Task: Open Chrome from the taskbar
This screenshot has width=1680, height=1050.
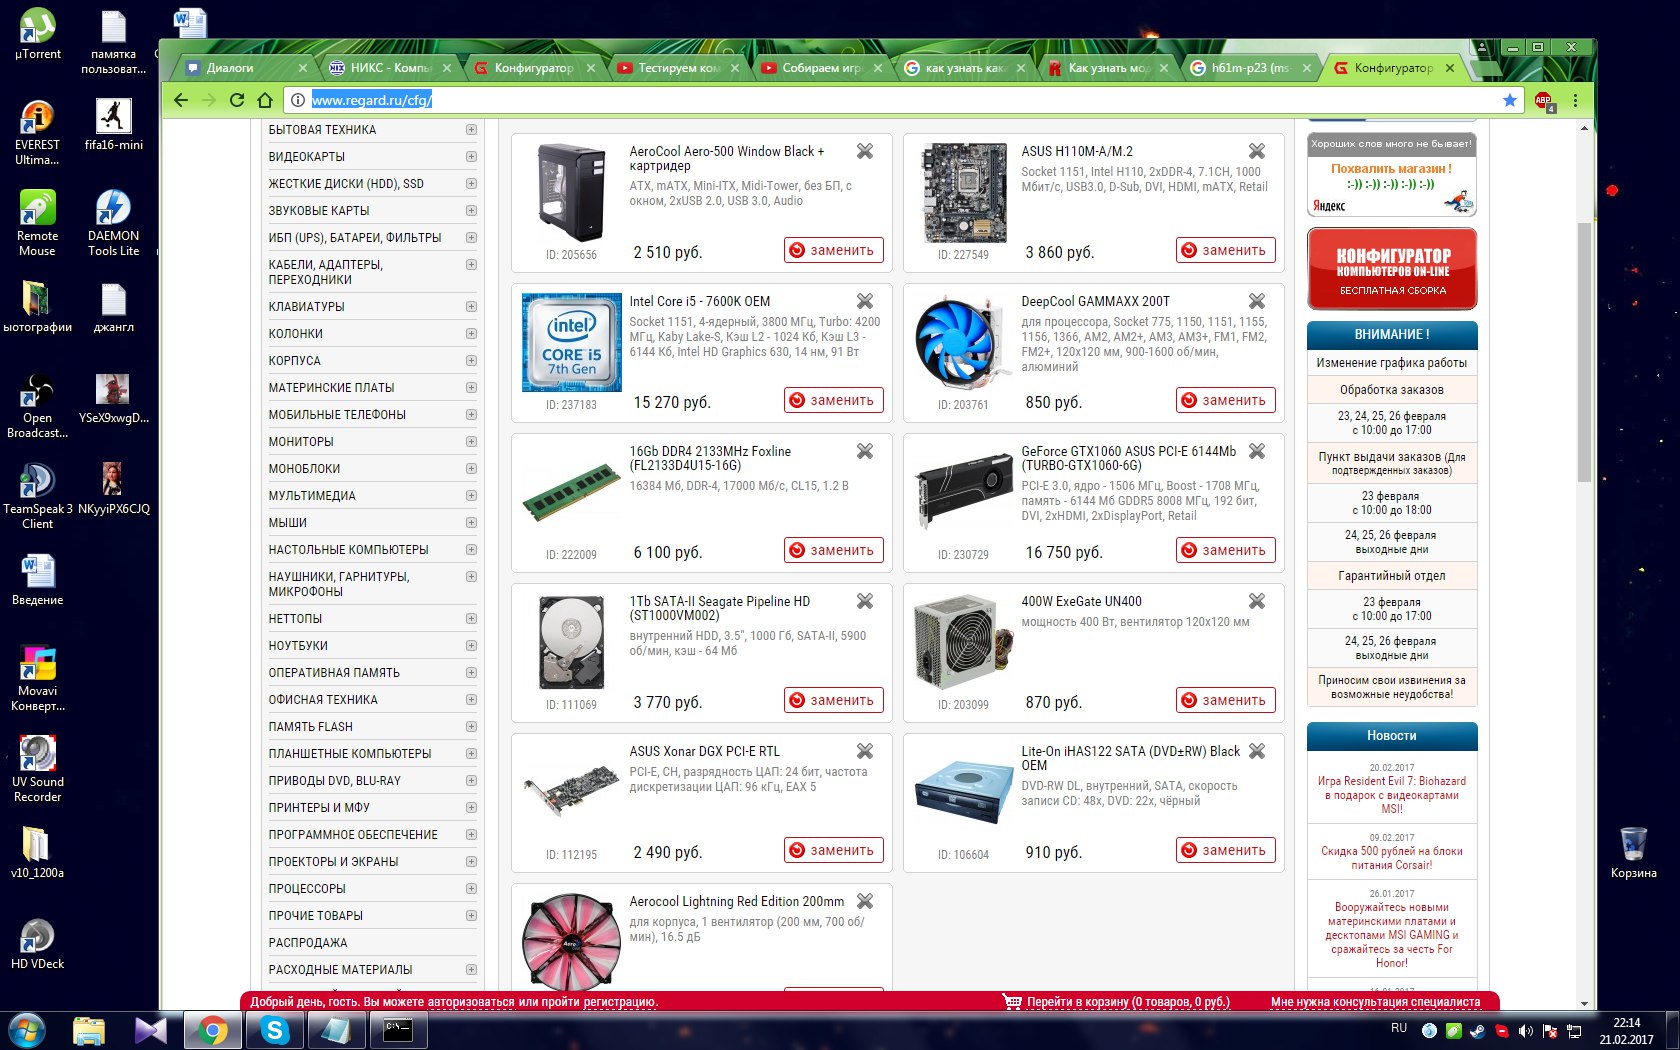Action: click(212, 1030)
